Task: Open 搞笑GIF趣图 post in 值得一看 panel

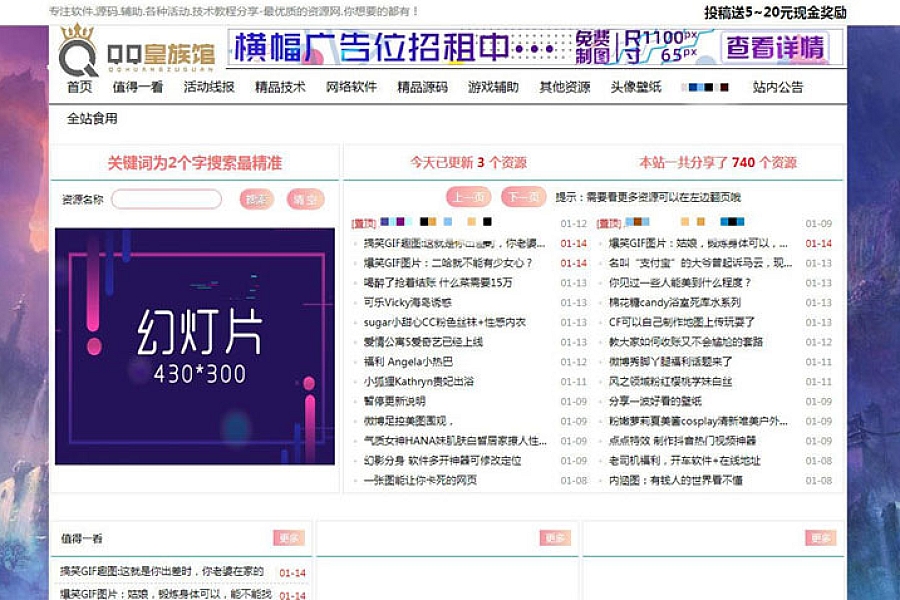Action: coord(162,572)
